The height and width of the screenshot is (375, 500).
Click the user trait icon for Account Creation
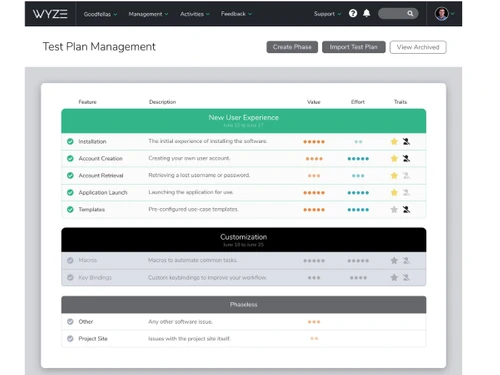[406, 158]
